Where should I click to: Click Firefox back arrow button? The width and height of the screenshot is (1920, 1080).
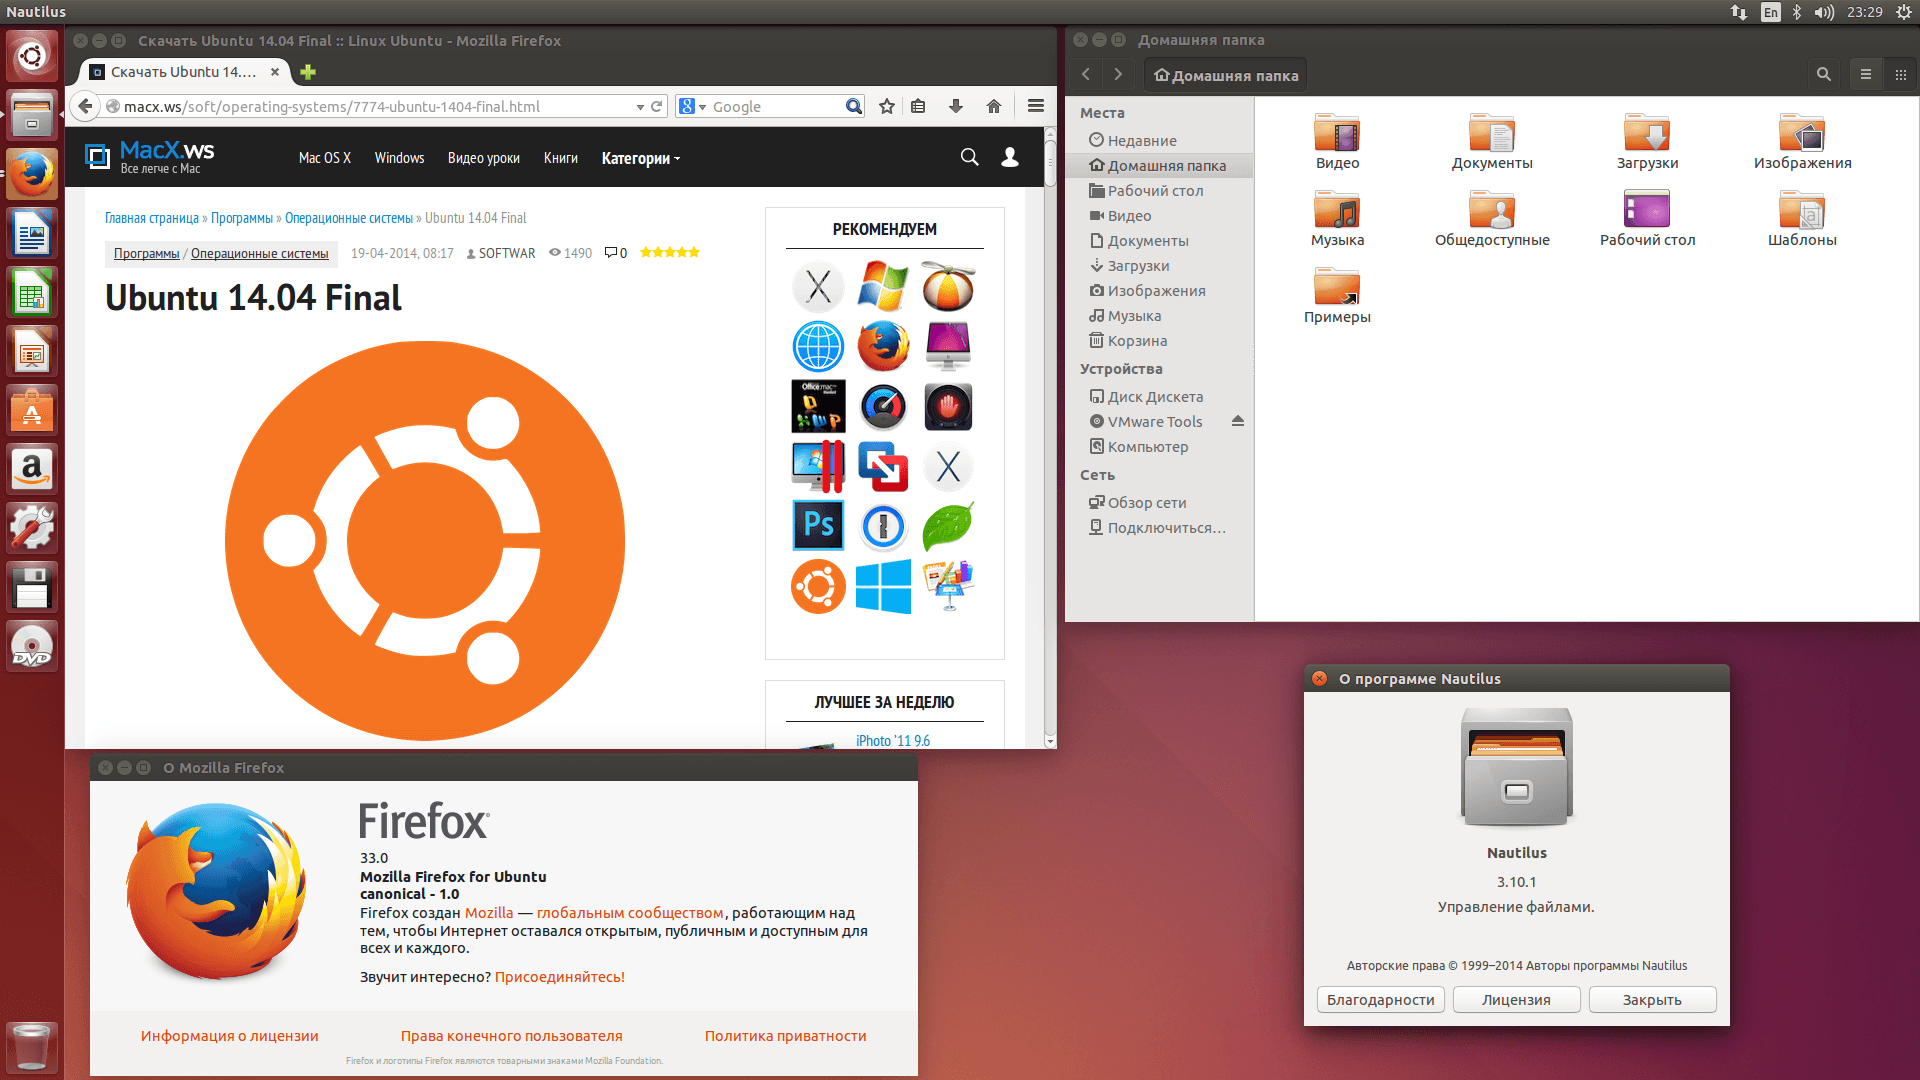[86, 106]
